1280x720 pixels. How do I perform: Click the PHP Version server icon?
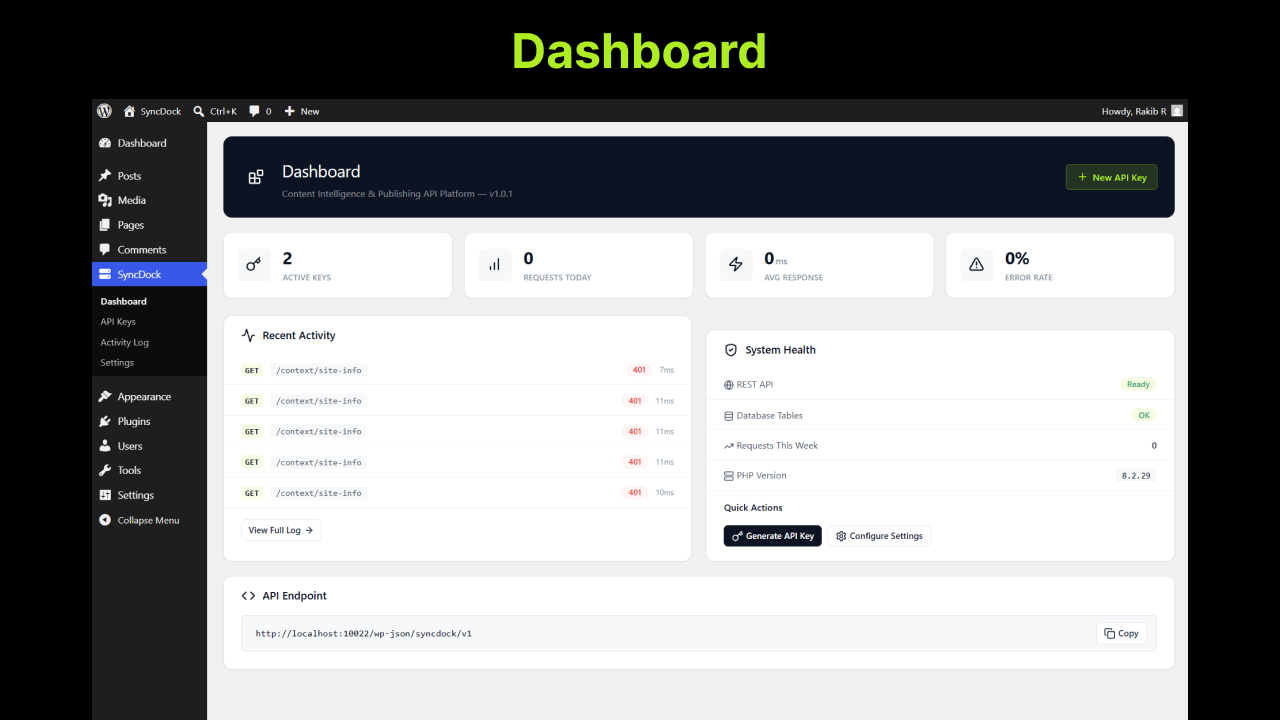[x=728, y=476]
